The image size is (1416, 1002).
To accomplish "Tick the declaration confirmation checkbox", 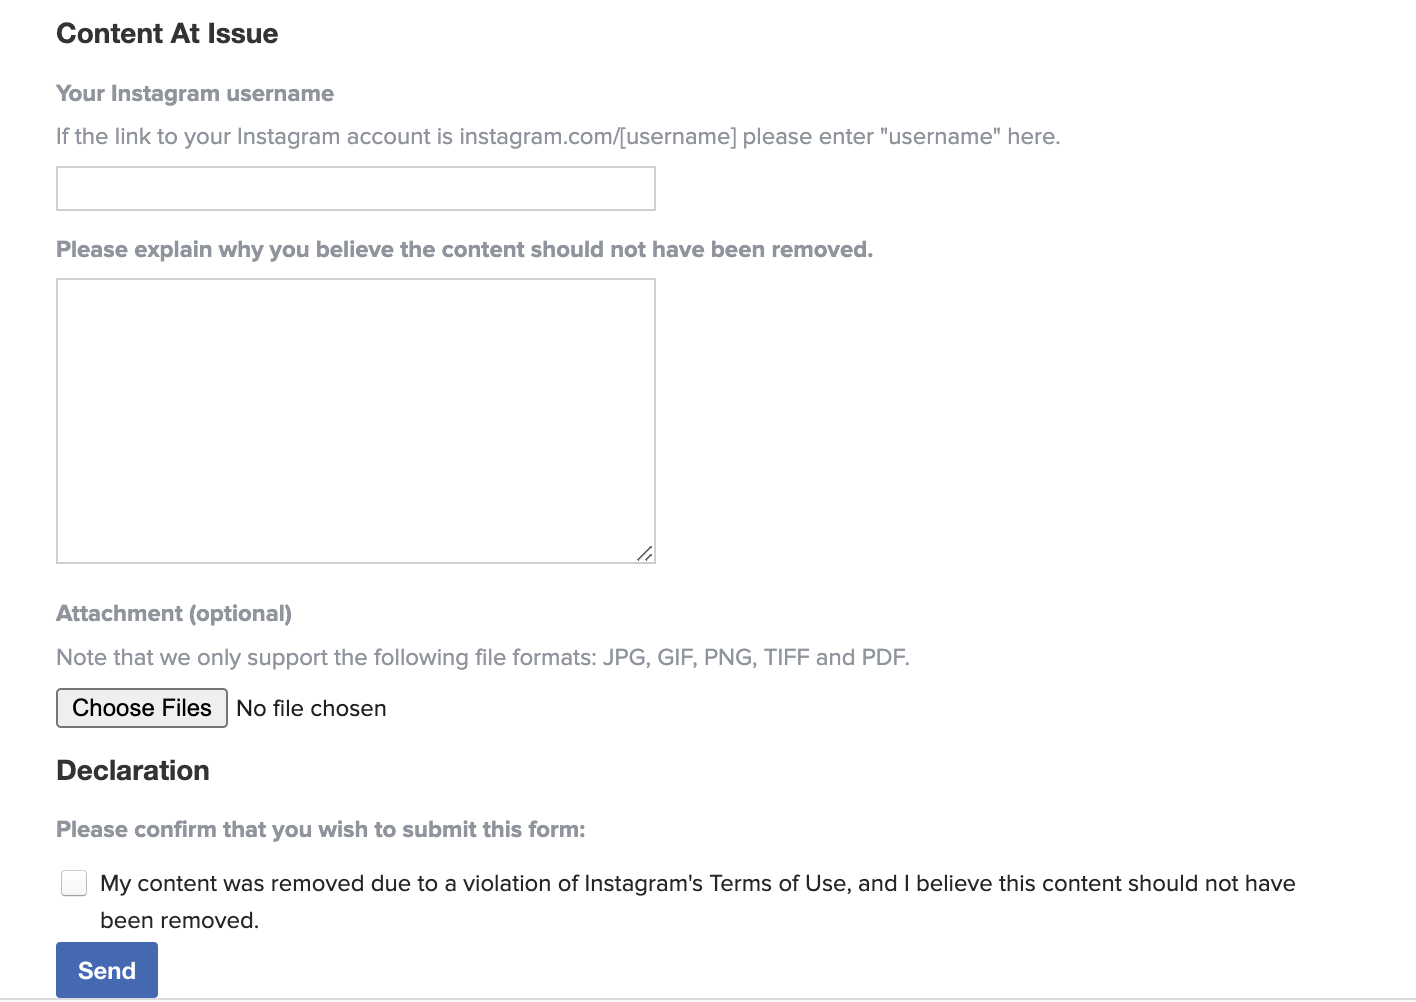I will coord(74,883).
